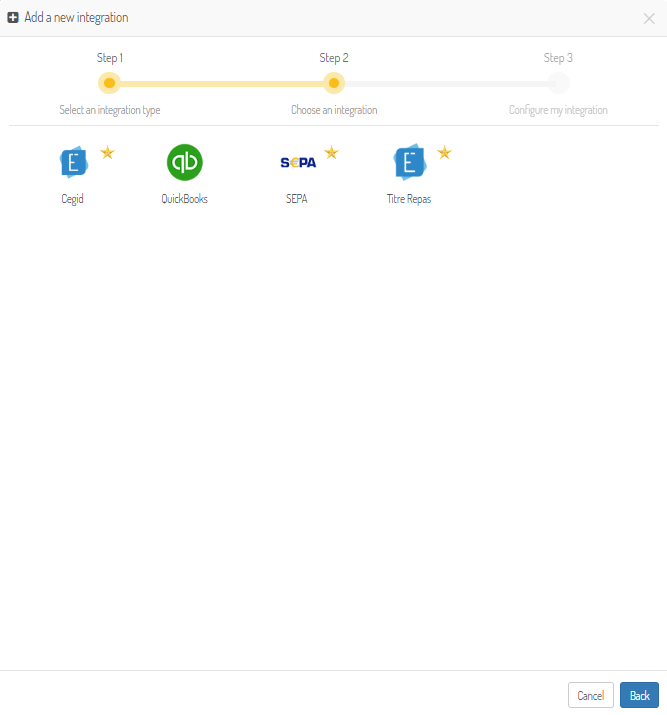Screen dimensions: 667x715
Task: Click the star beside the SEPA logo
Action: pyautogui.click(x=331, y=152)
